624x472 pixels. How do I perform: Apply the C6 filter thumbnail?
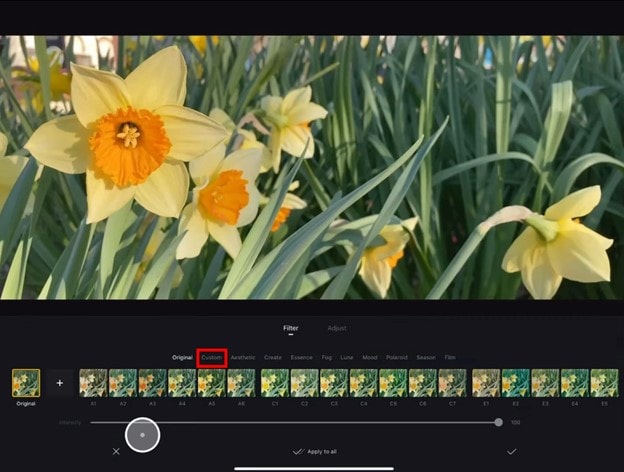point(423,383)
